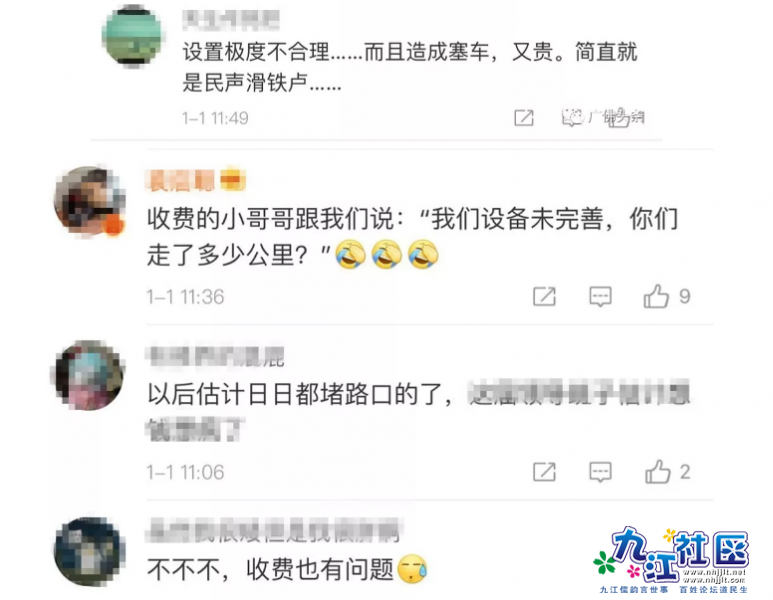View avatar beside 以后估计日日都堵路口 comment
This screenshot has width=773, height=600.
tap(89, 375)
